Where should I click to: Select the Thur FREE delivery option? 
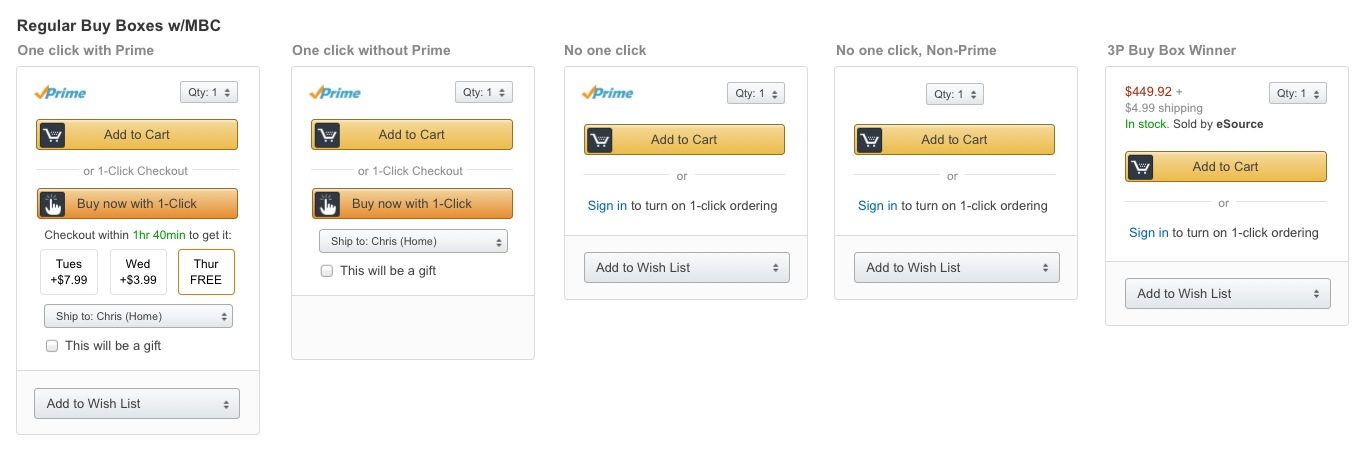pyautogui.click(x=206, y=272)
